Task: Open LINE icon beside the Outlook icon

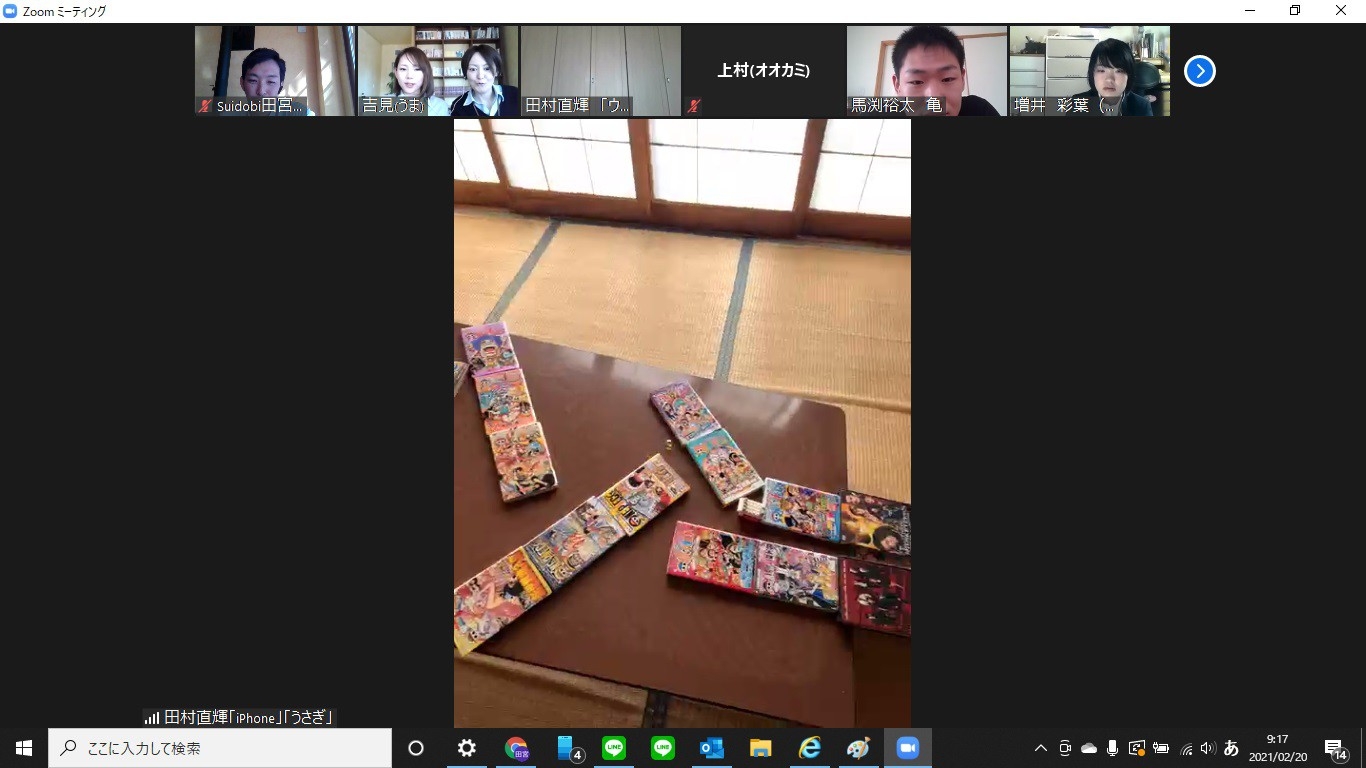Action: 663,748
